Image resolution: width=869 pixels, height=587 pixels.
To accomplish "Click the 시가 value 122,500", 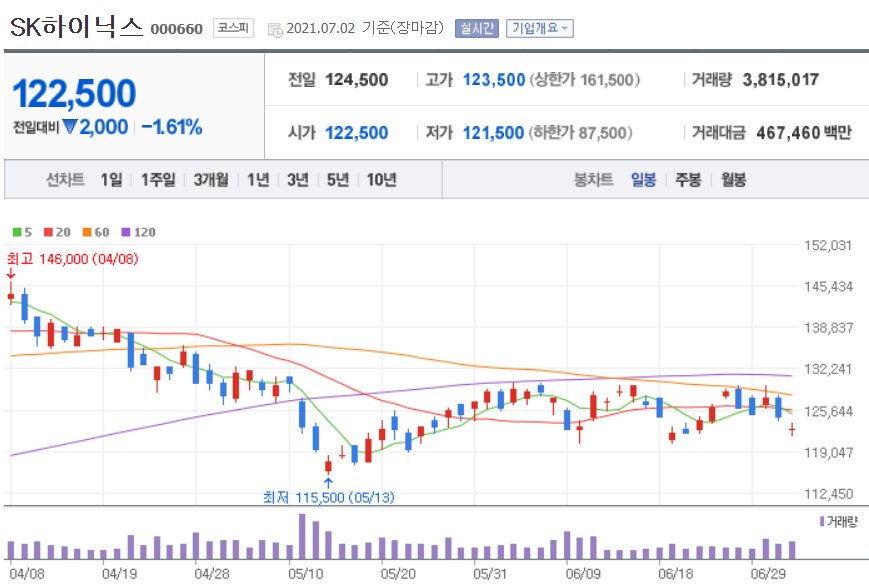I will click(x=356, y=133).
